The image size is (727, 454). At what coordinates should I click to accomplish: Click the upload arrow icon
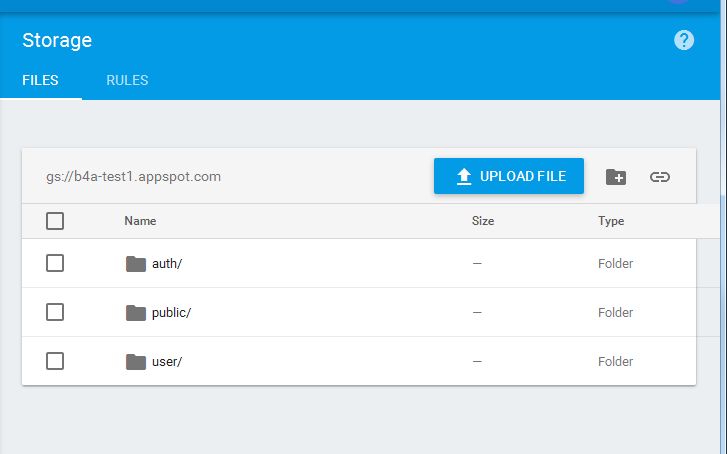(x=464, y=177)
